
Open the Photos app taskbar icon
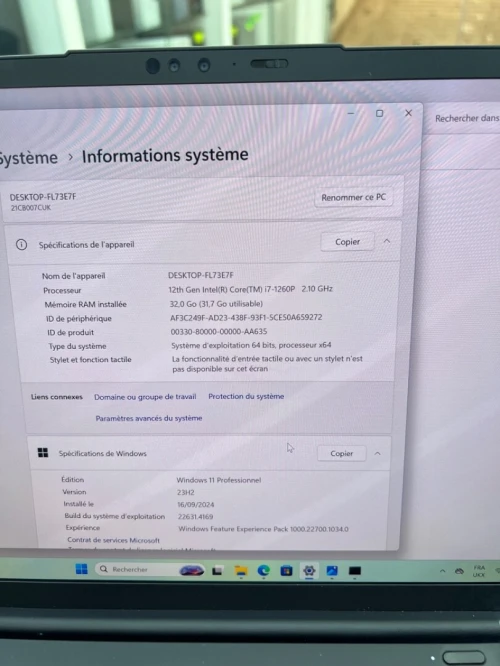click(332, 571)
